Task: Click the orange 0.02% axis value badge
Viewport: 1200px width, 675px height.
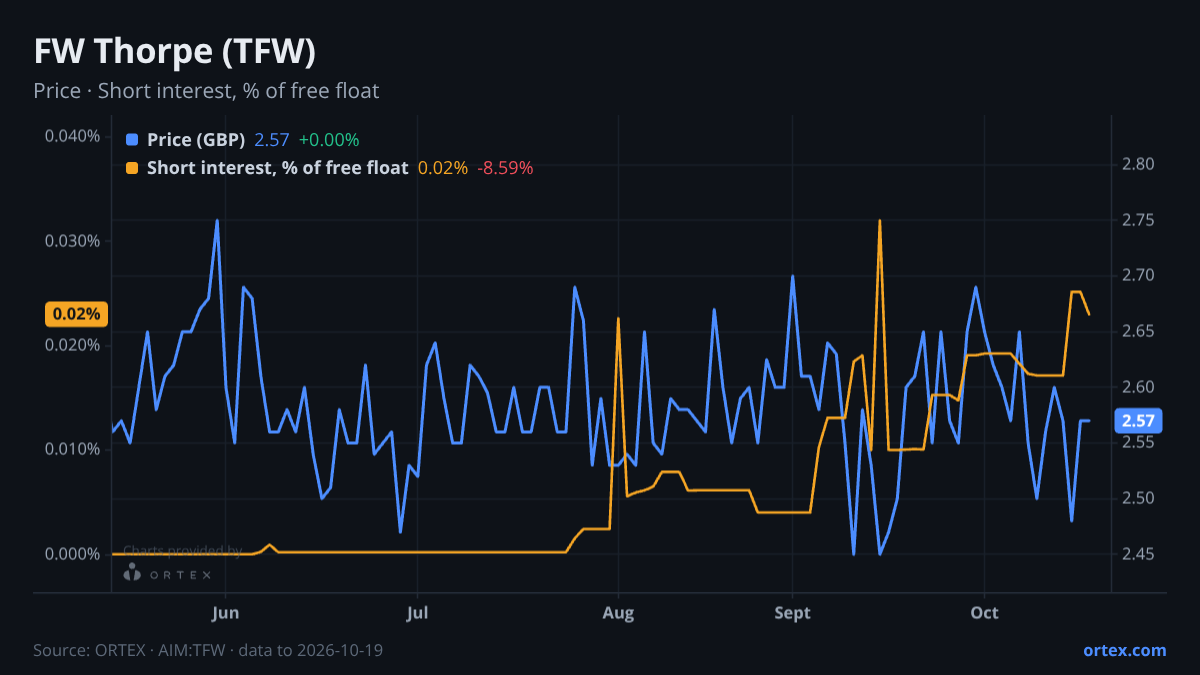Action: (76, 314)
